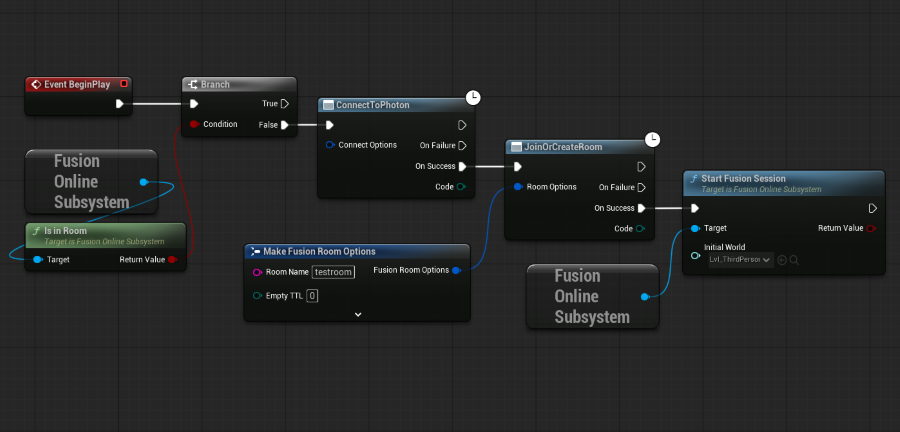Viewport: 900px width, 432px height.
Task: Select the Event BeginPlay node title
Action: 77,84
